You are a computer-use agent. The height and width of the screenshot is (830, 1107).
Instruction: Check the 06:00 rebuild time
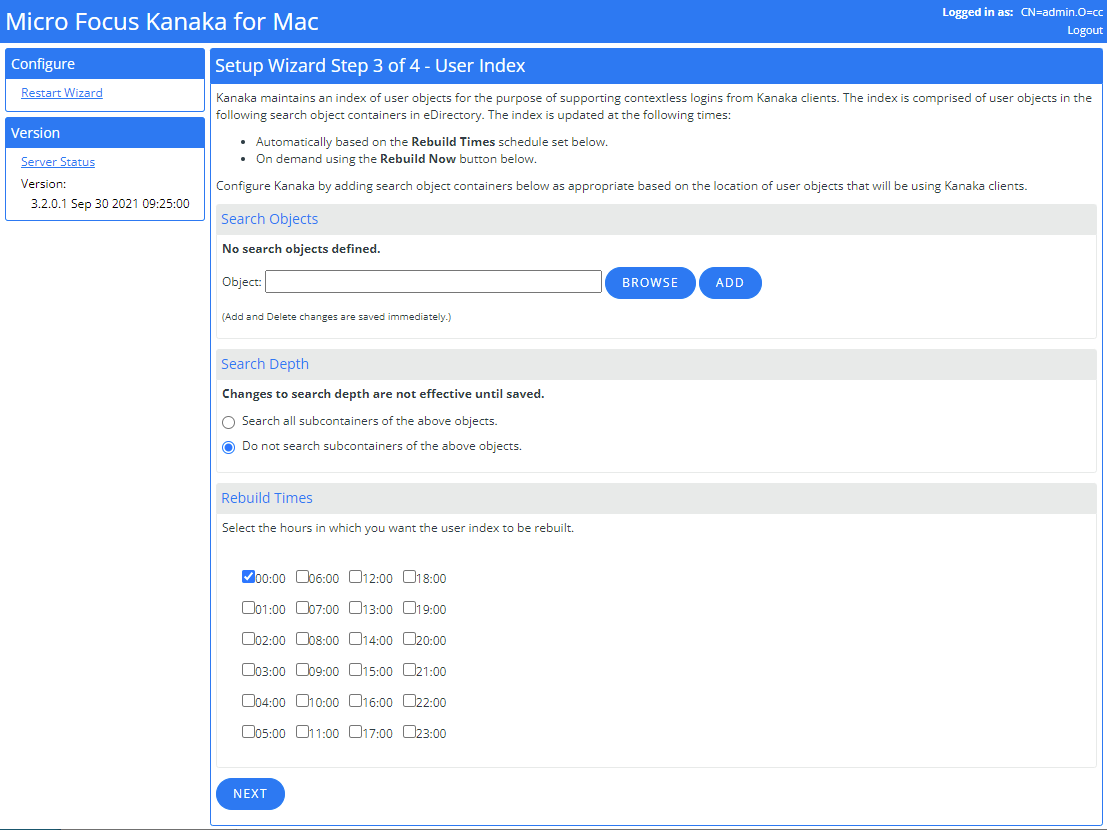coord(302,577)
